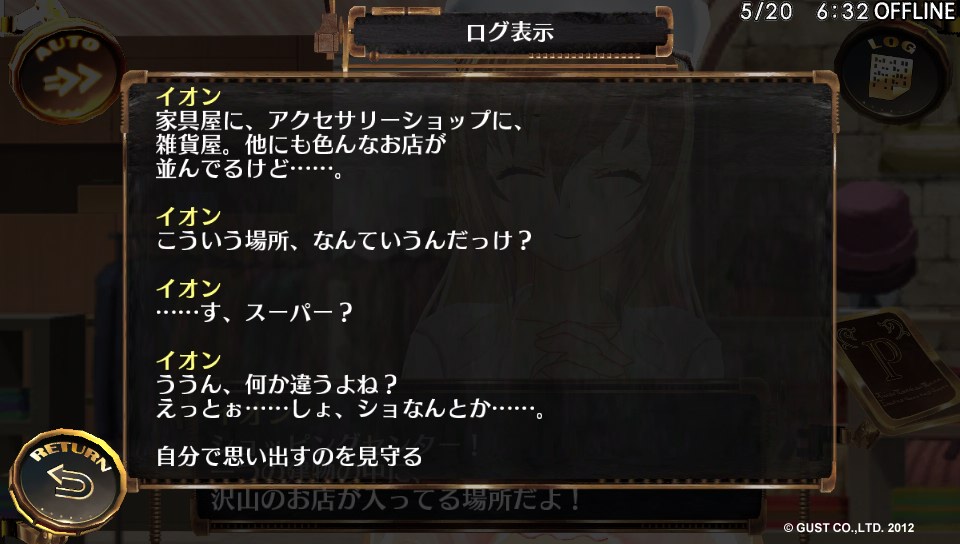Select the last イオン speaker name
Viewport: 960px width, 544px height.
[x=188, y=360]
